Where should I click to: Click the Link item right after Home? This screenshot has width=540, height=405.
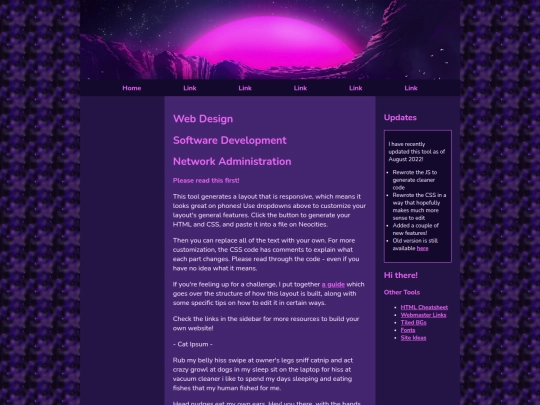tap(190, 88)
